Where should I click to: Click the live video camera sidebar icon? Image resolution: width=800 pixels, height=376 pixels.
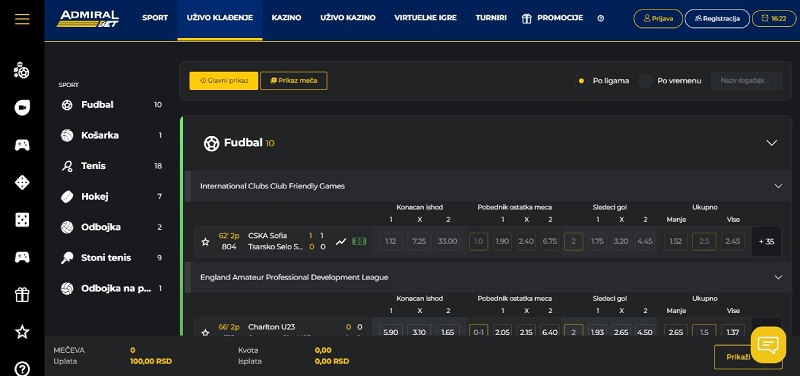22,108
